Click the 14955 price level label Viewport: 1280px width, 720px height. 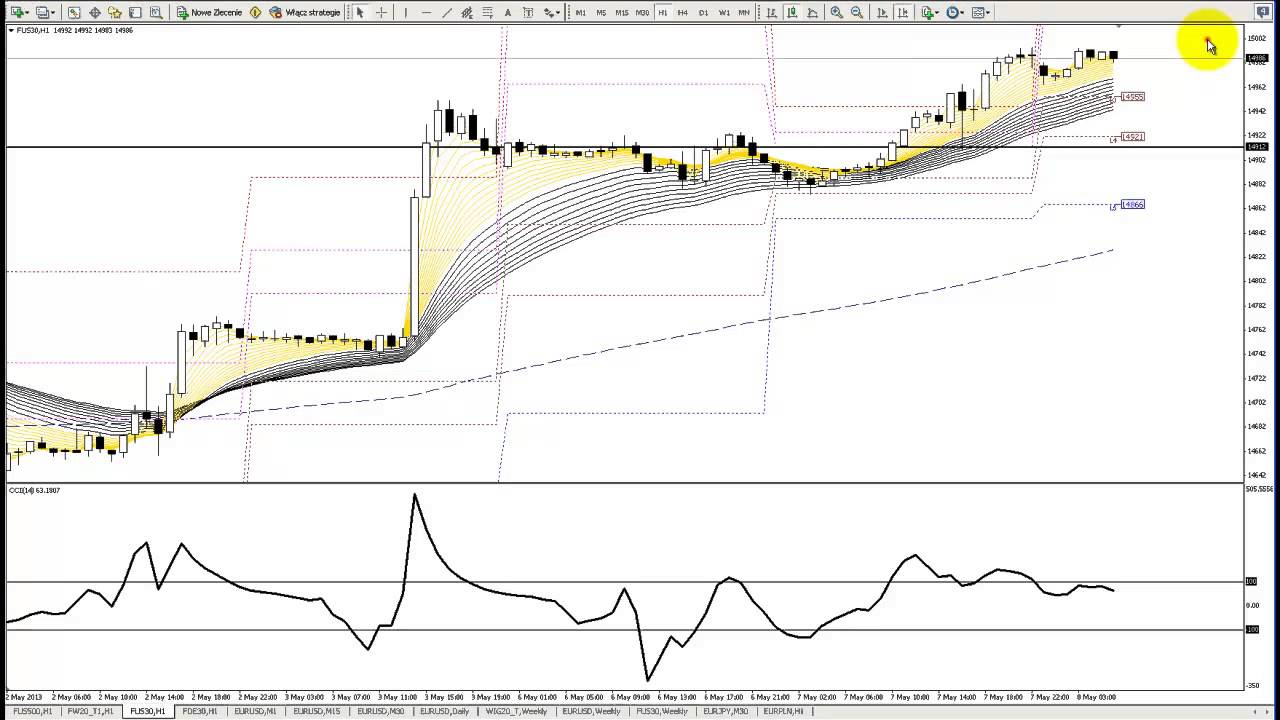point(1132,97)
